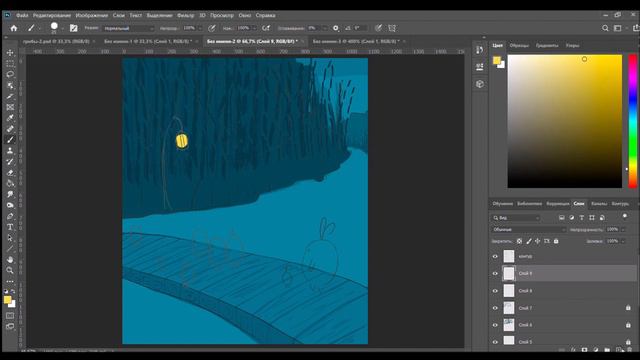Switch to the Образцы tab
This screenshot has height=360, width=640.
point(519,45)
